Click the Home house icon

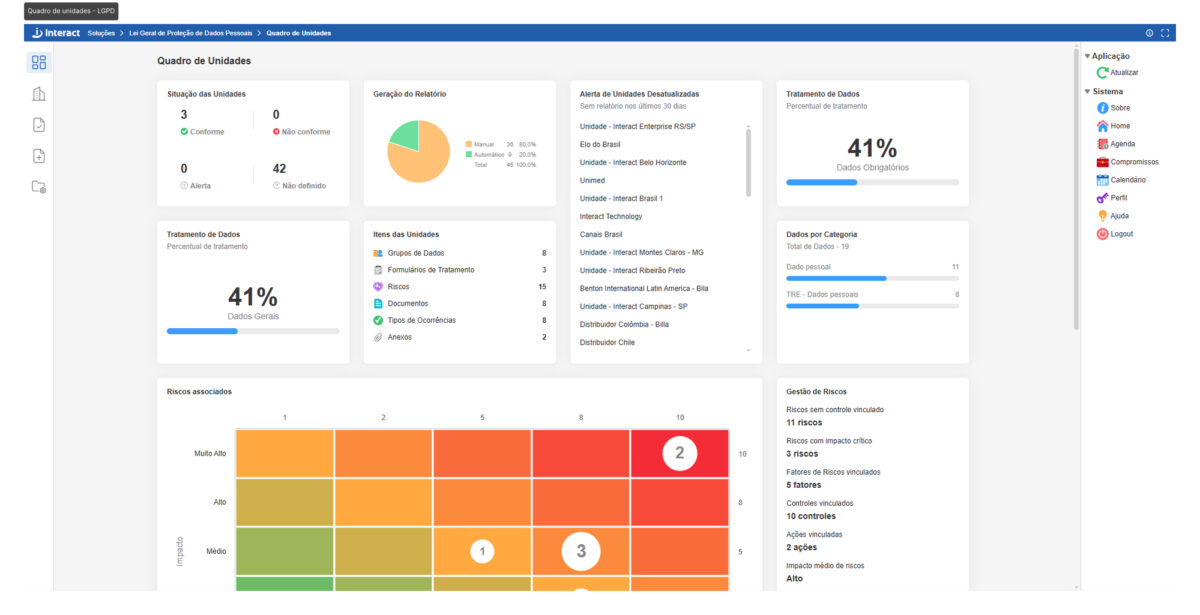point(1102,126)
